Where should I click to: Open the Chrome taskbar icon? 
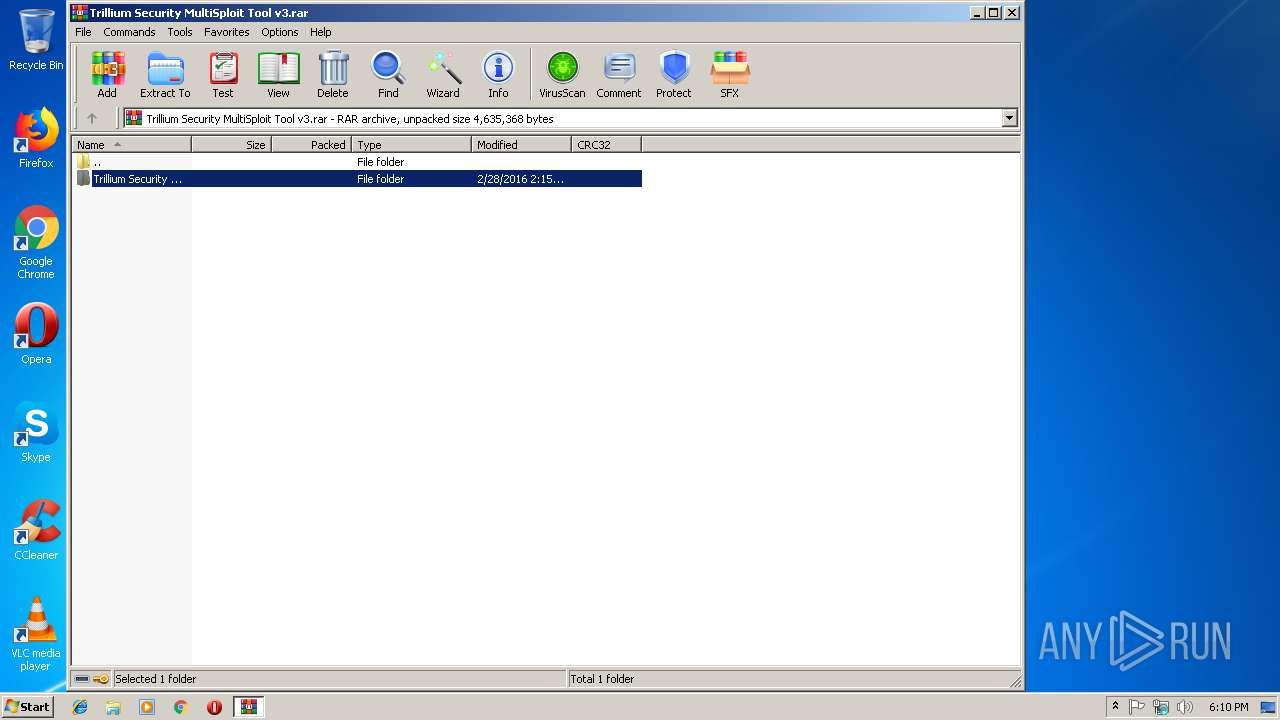point(181,707)
